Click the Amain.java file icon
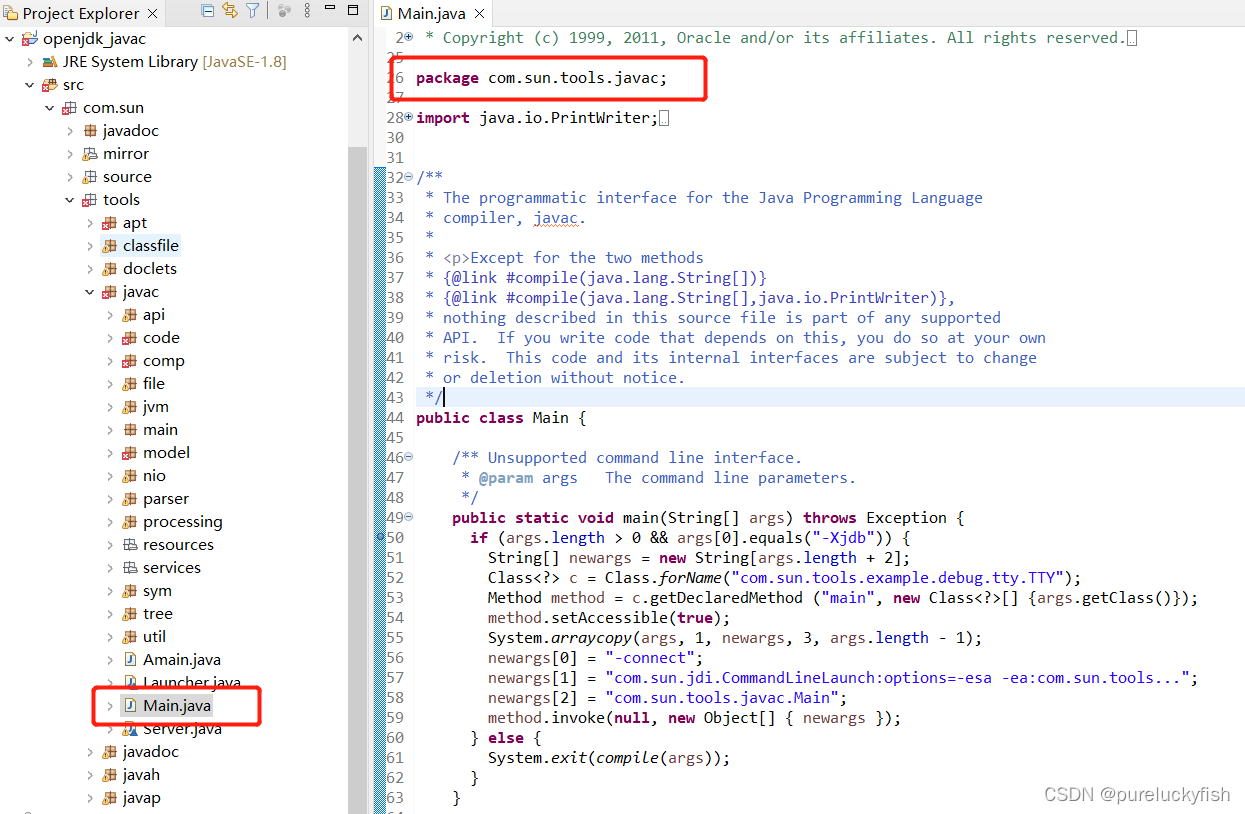Screen dimensions: 1245x814 (130, 660)
